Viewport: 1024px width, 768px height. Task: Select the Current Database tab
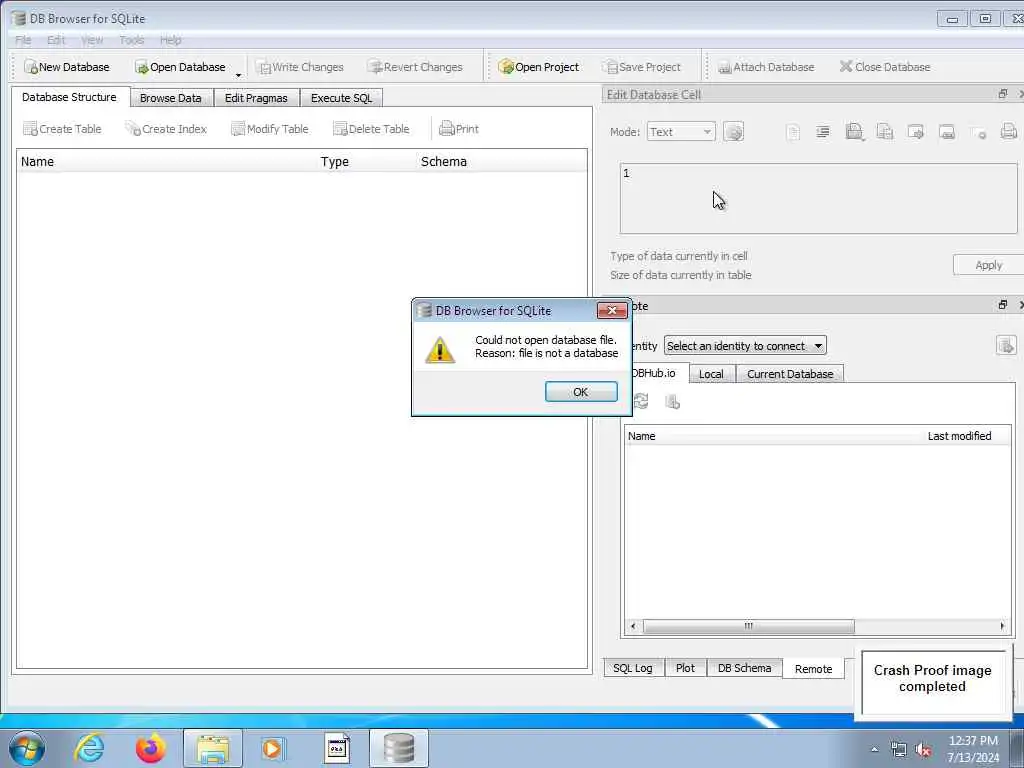pos(790,374)
